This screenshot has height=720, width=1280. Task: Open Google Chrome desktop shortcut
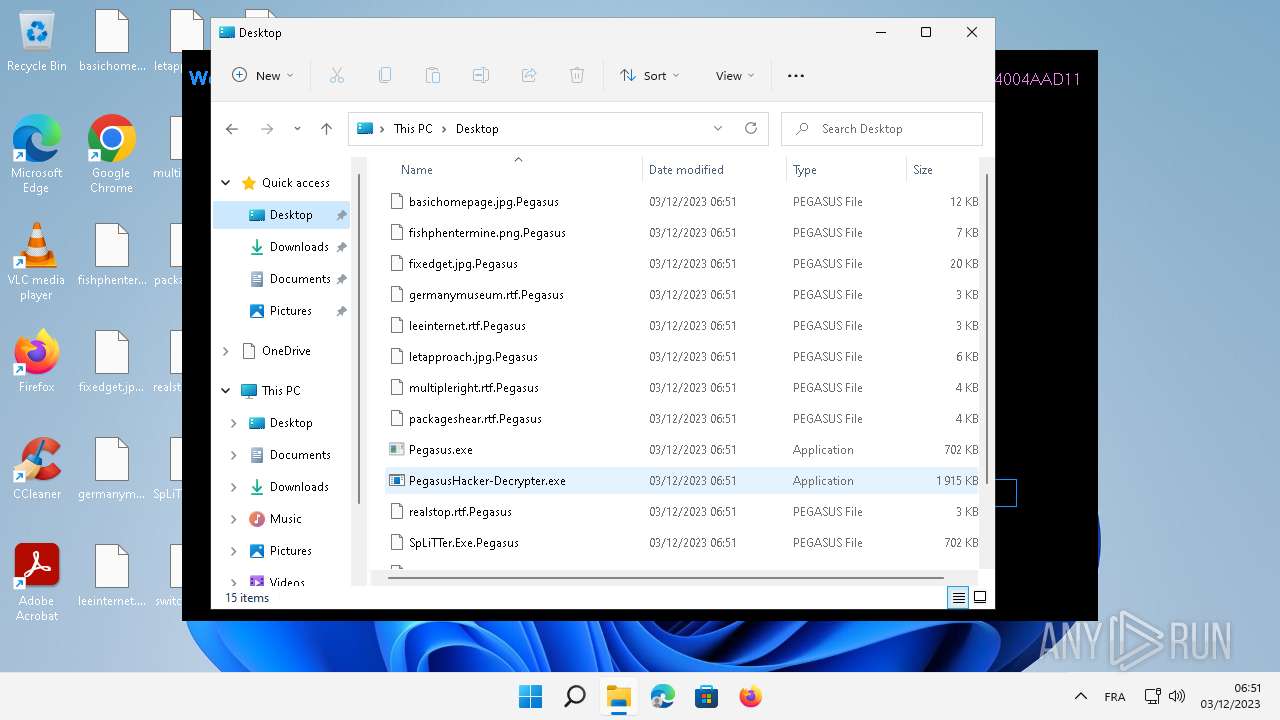coord(111,153)
